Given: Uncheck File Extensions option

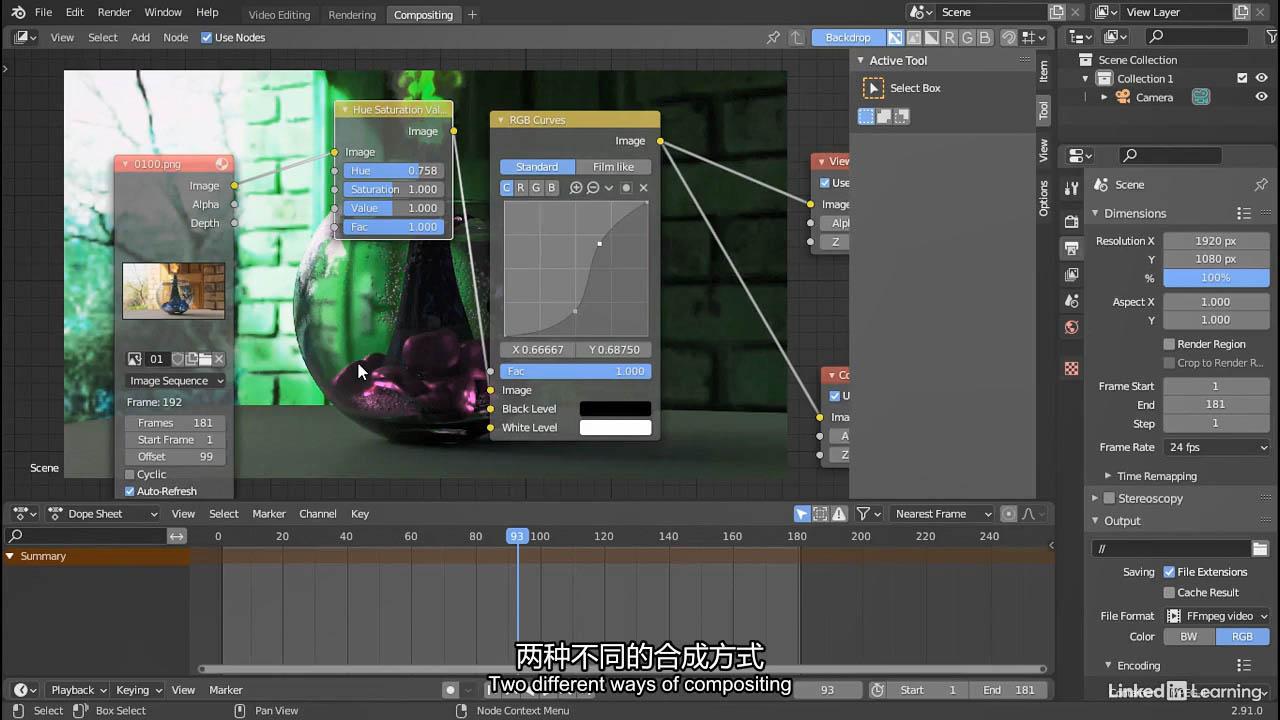Looking at the screenshot, I should 1169,572.
